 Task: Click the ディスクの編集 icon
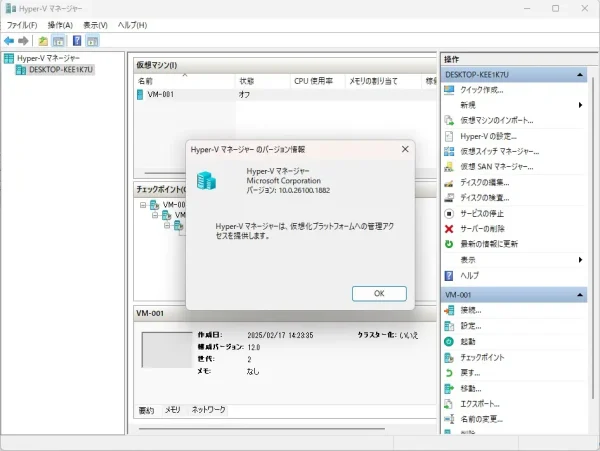449,183
